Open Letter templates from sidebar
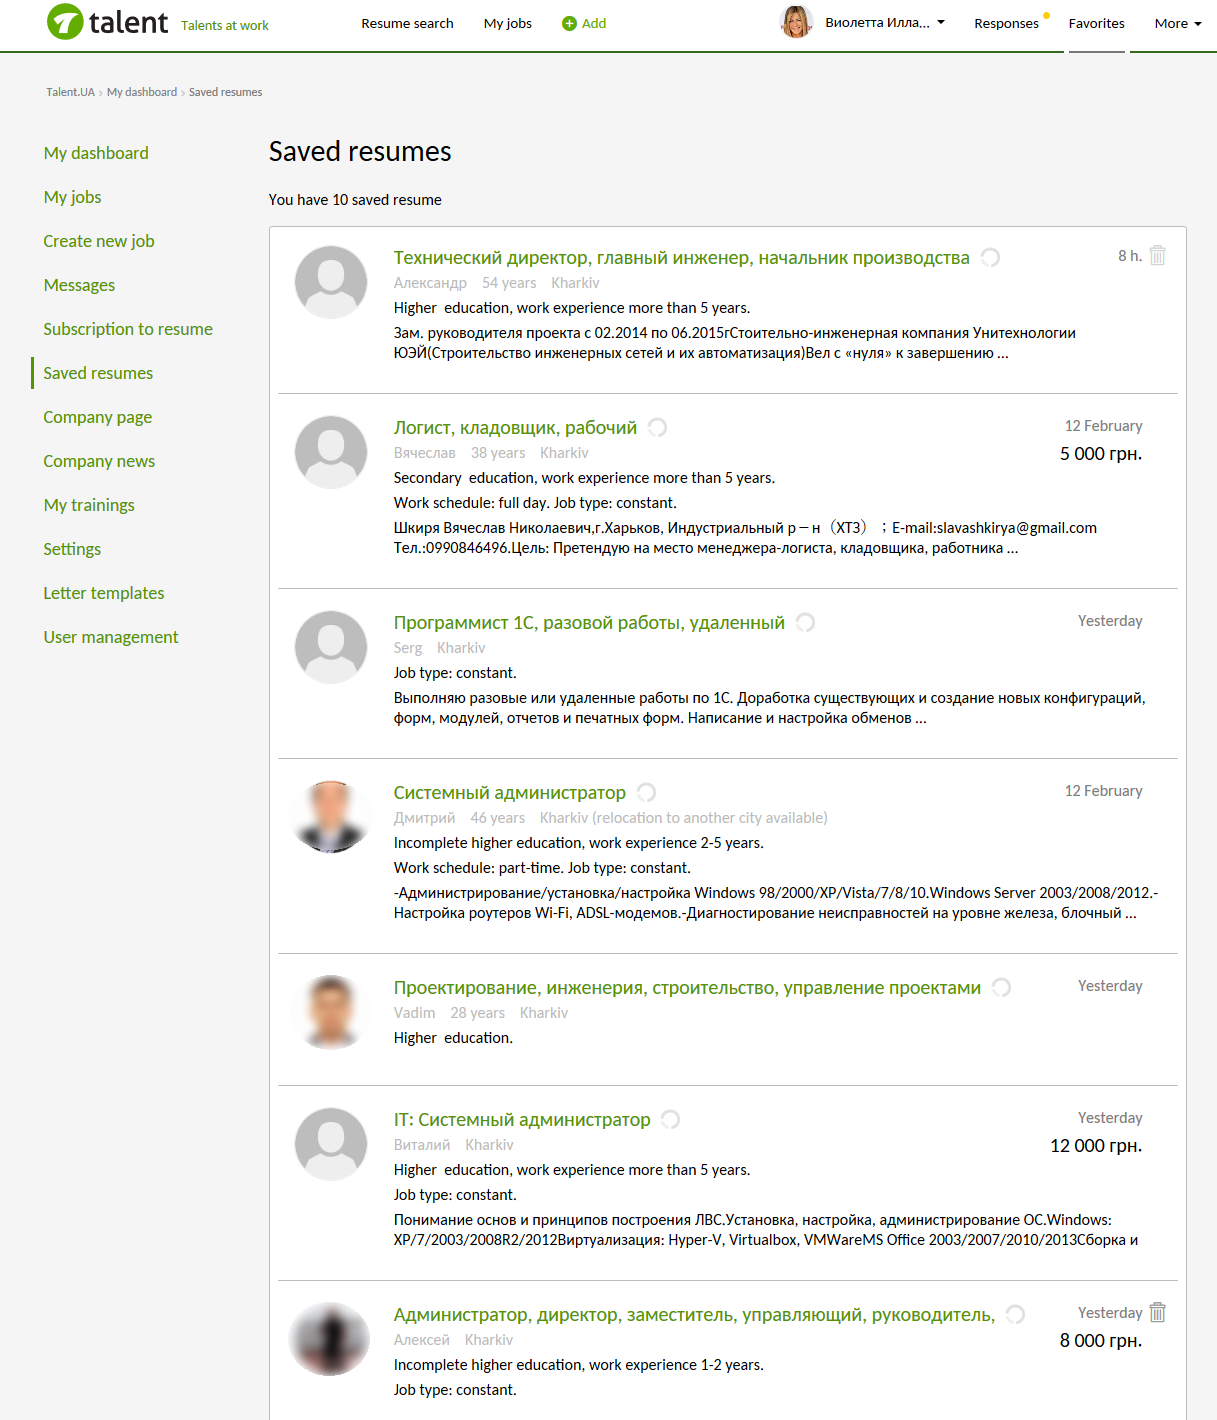This screenshot has width=1217, height=1420. click(103, 593)
